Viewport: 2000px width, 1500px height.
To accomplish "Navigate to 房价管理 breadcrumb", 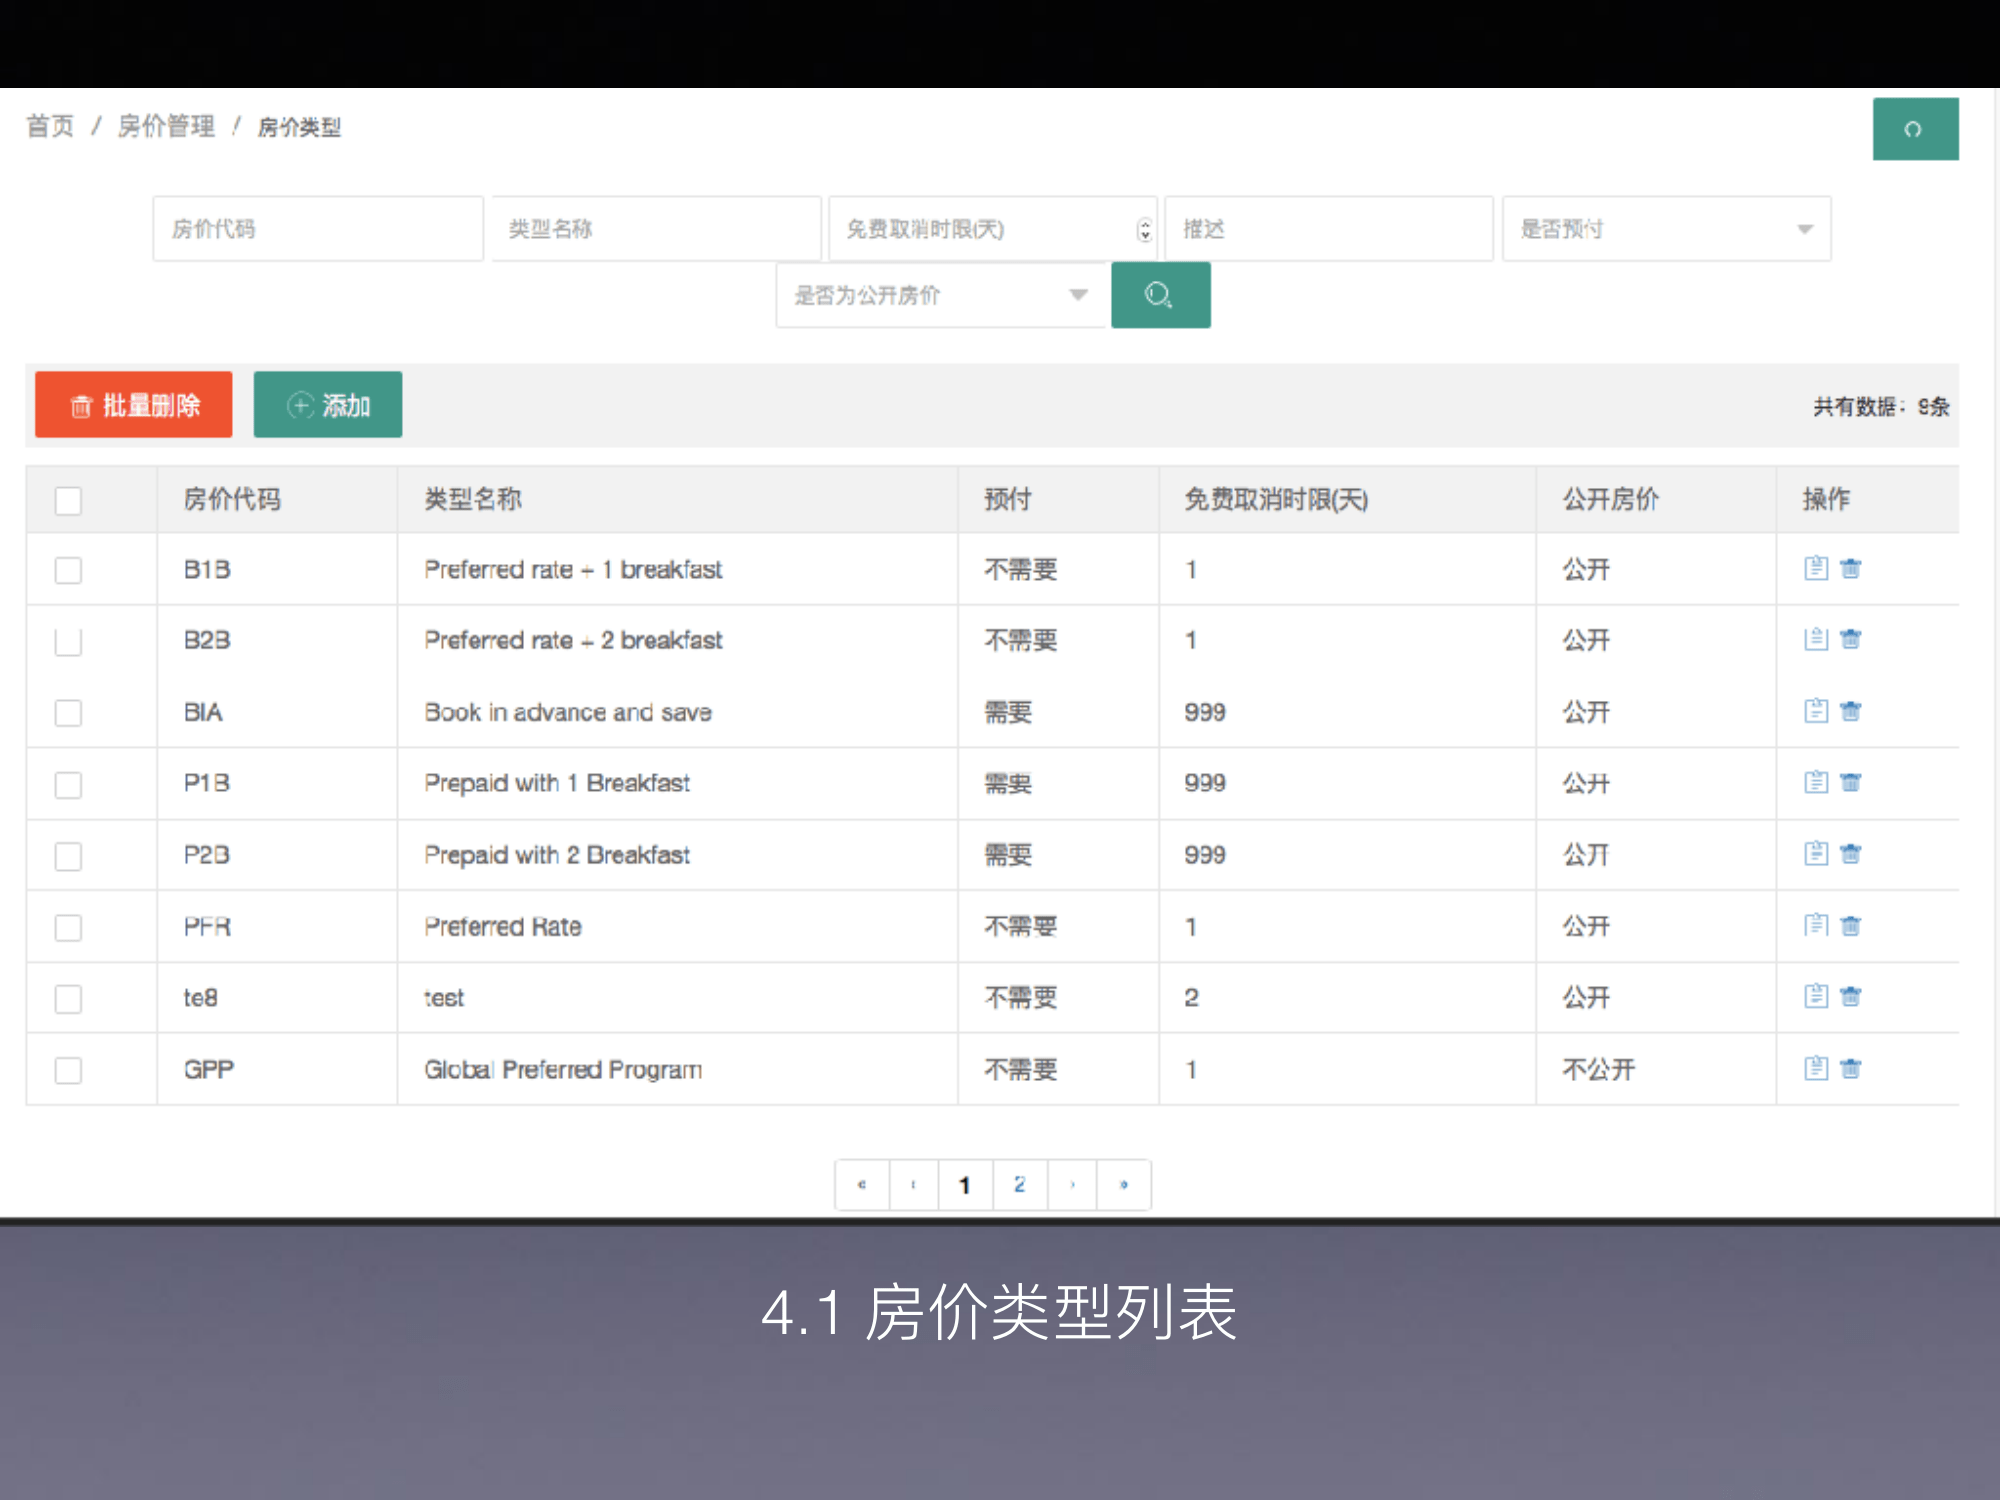I will click(166, 126).
